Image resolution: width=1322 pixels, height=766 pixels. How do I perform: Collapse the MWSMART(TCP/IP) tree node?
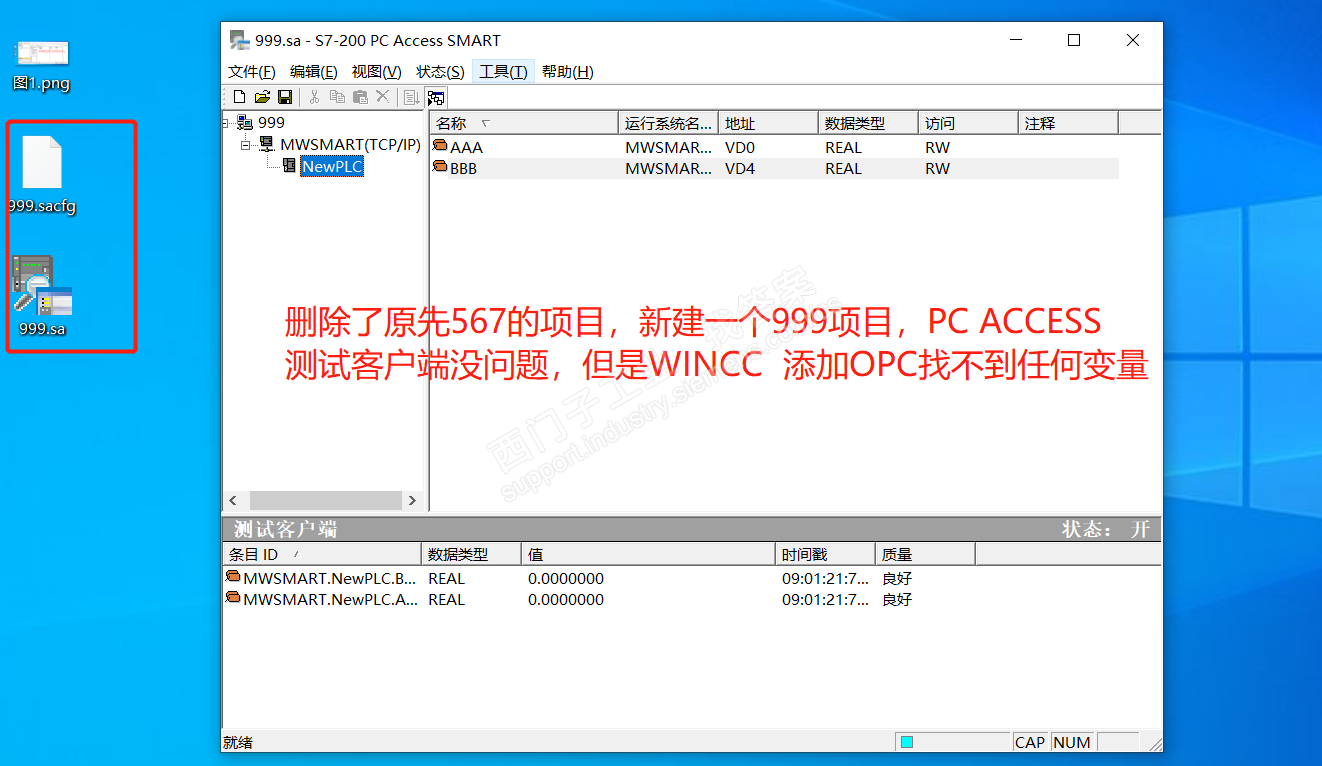coord(247,145)
